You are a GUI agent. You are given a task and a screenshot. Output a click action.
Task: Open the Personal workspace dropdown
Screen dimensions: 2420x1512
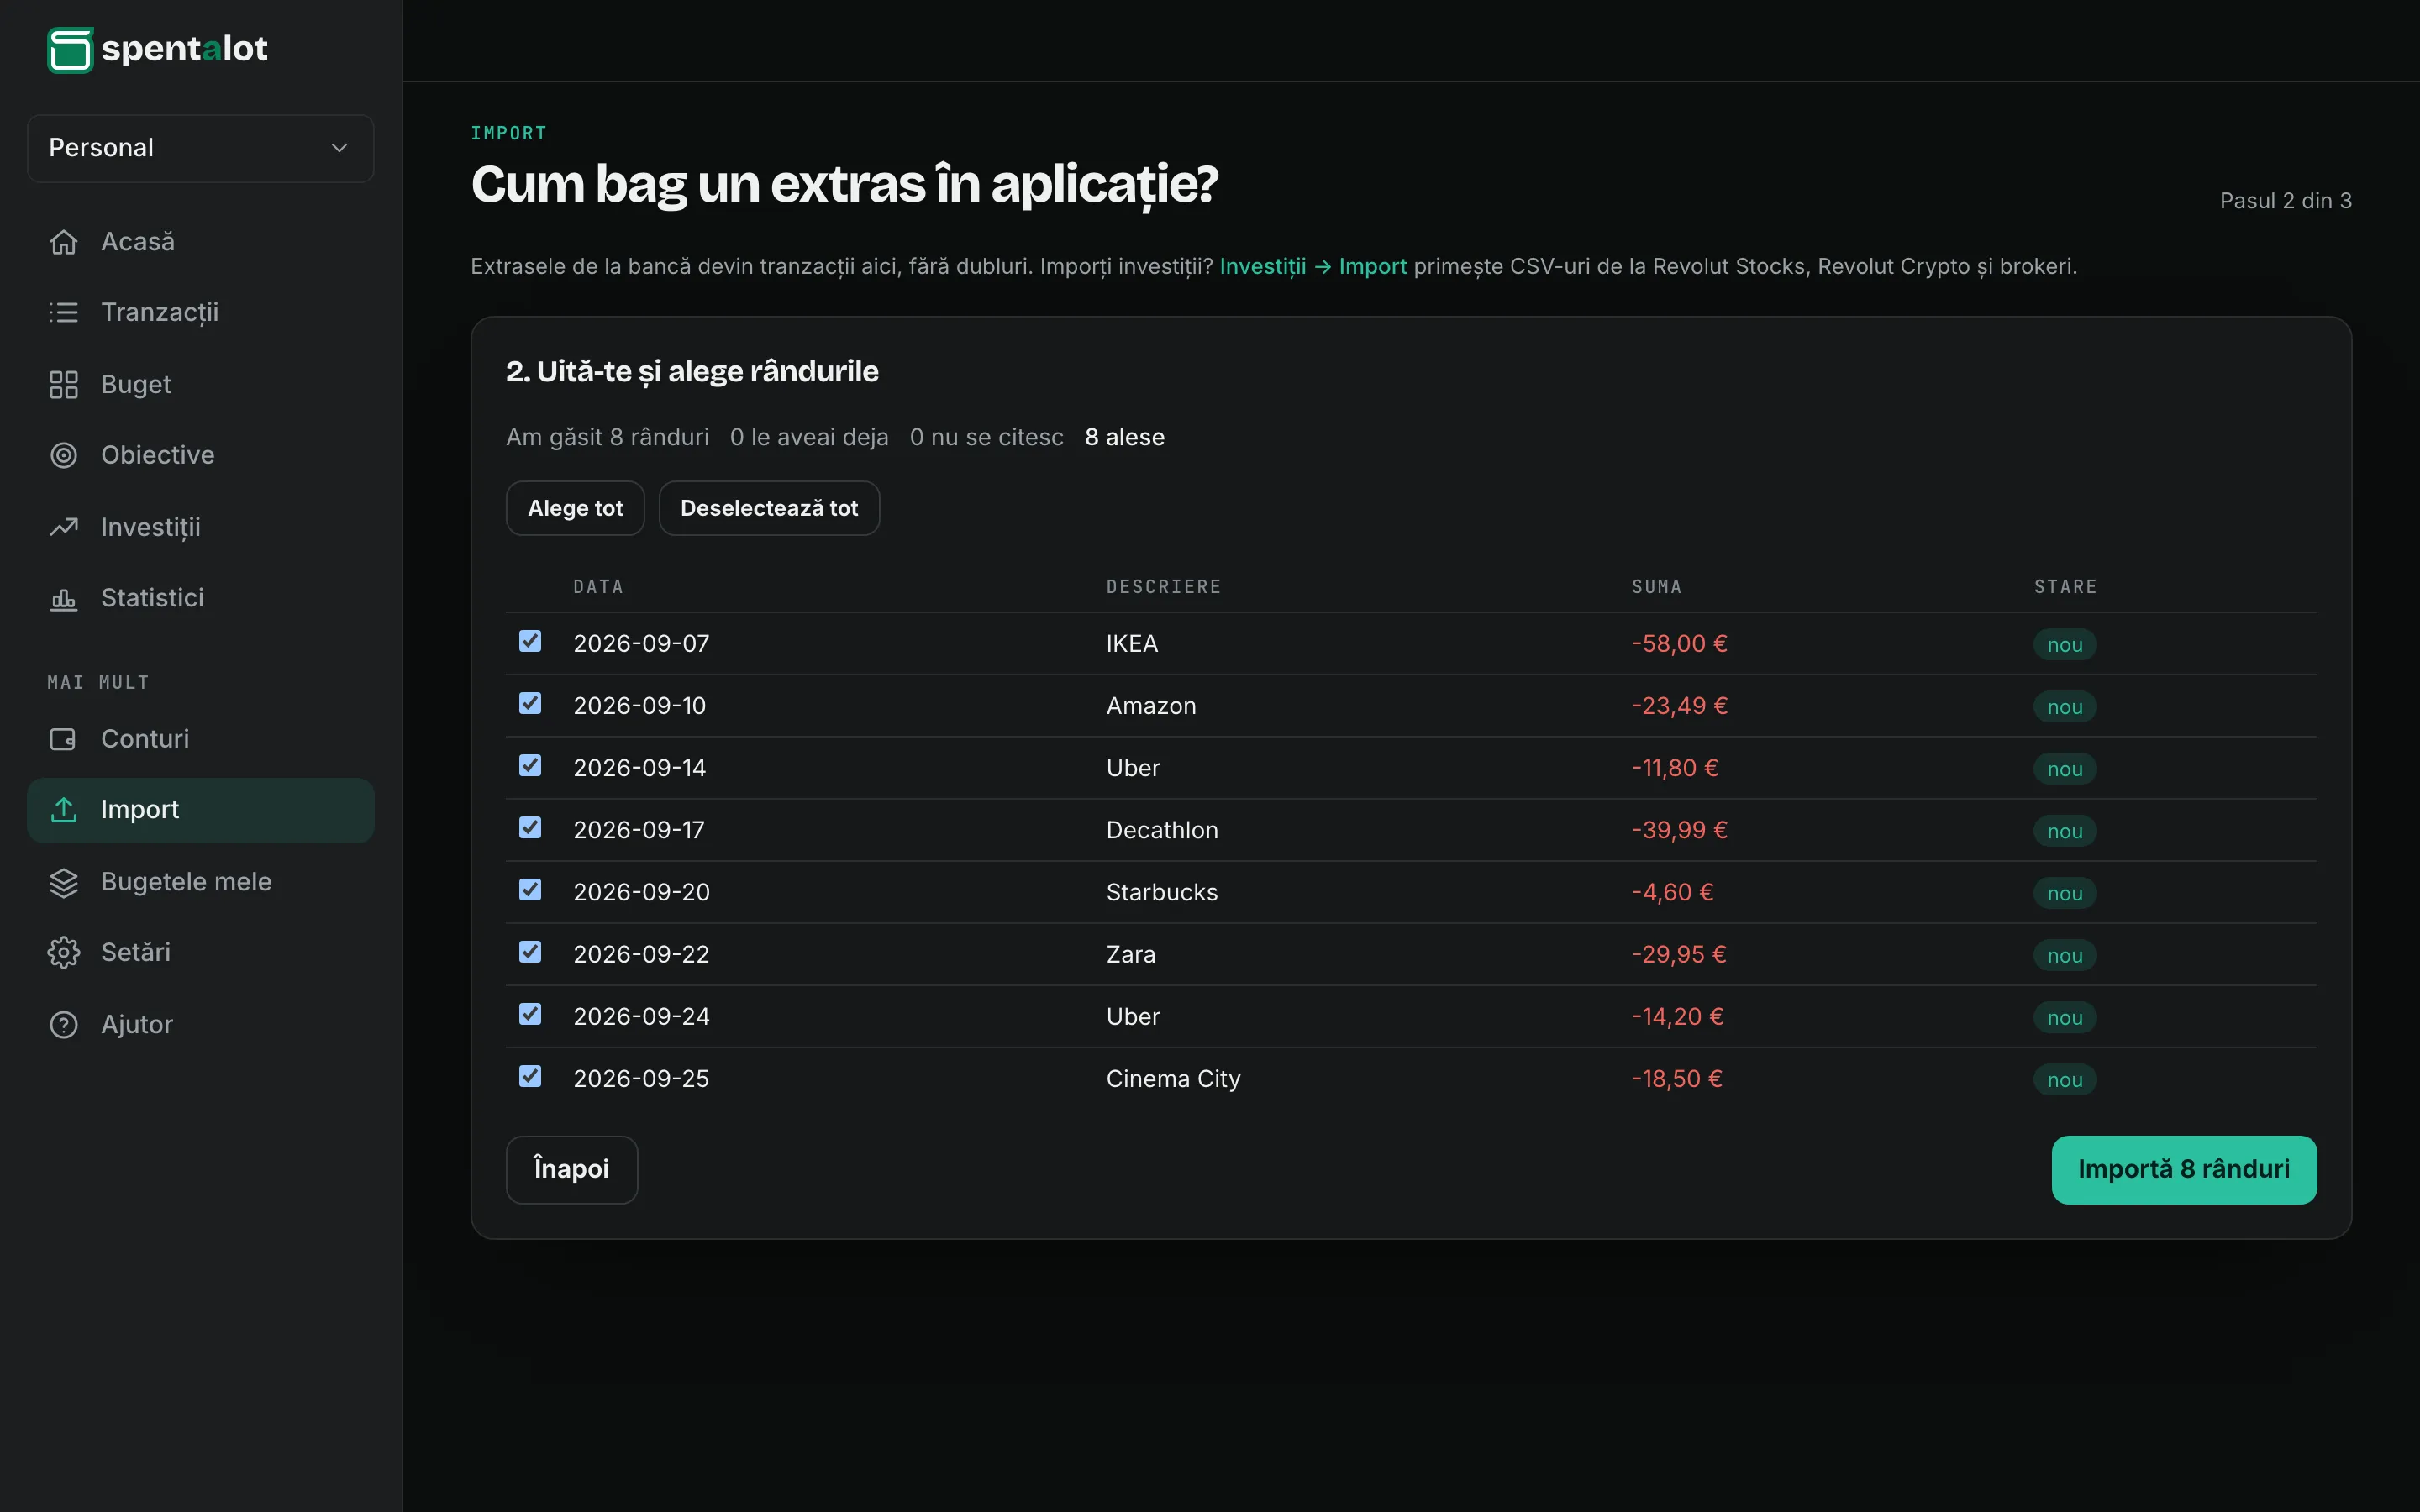200,148
